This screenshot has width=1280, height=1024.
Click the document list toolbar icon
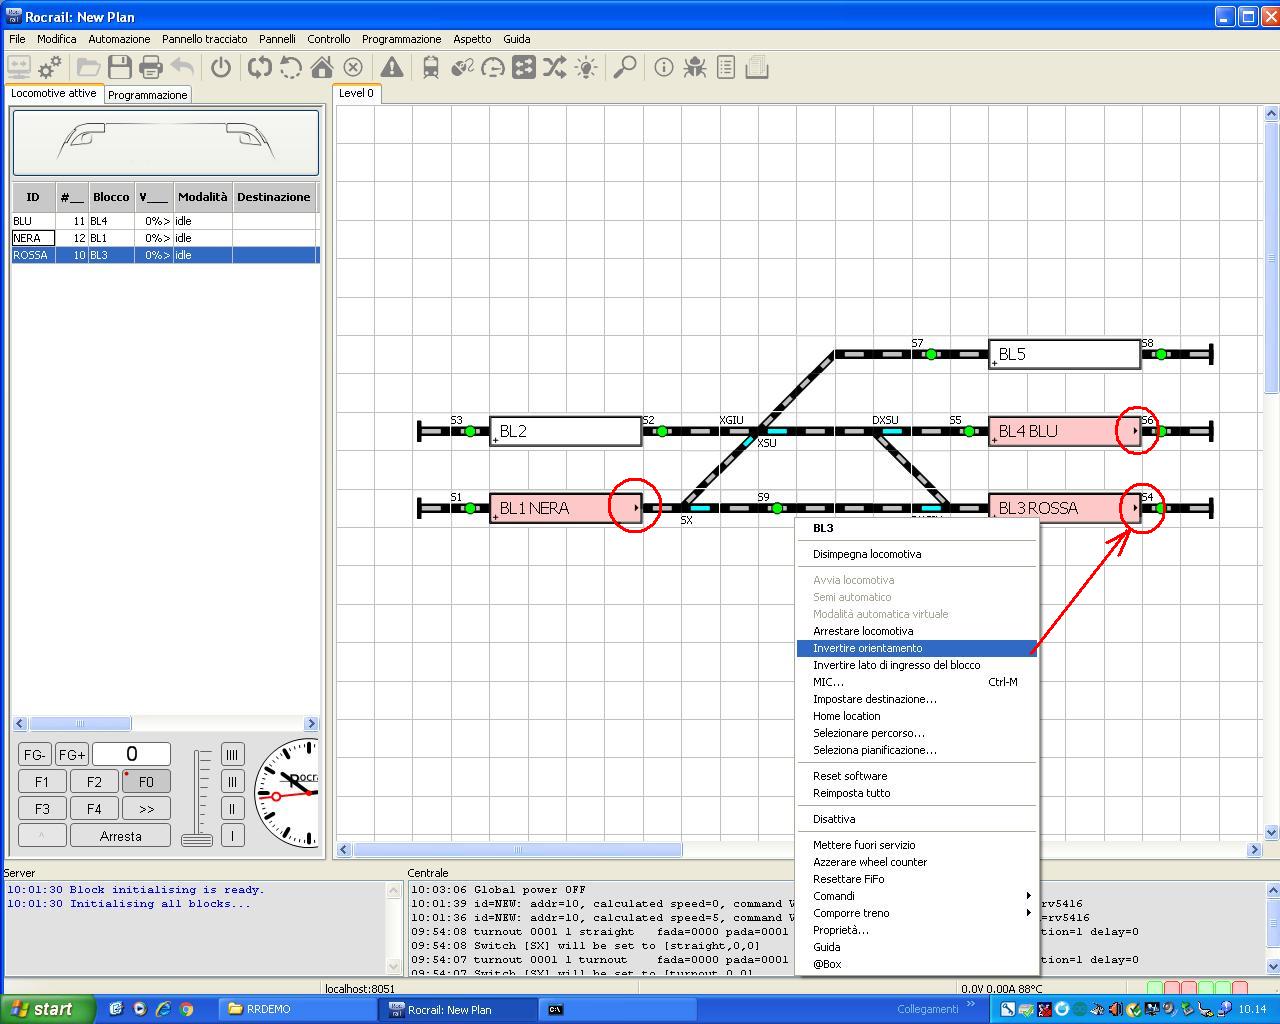(x=726, y=67)
